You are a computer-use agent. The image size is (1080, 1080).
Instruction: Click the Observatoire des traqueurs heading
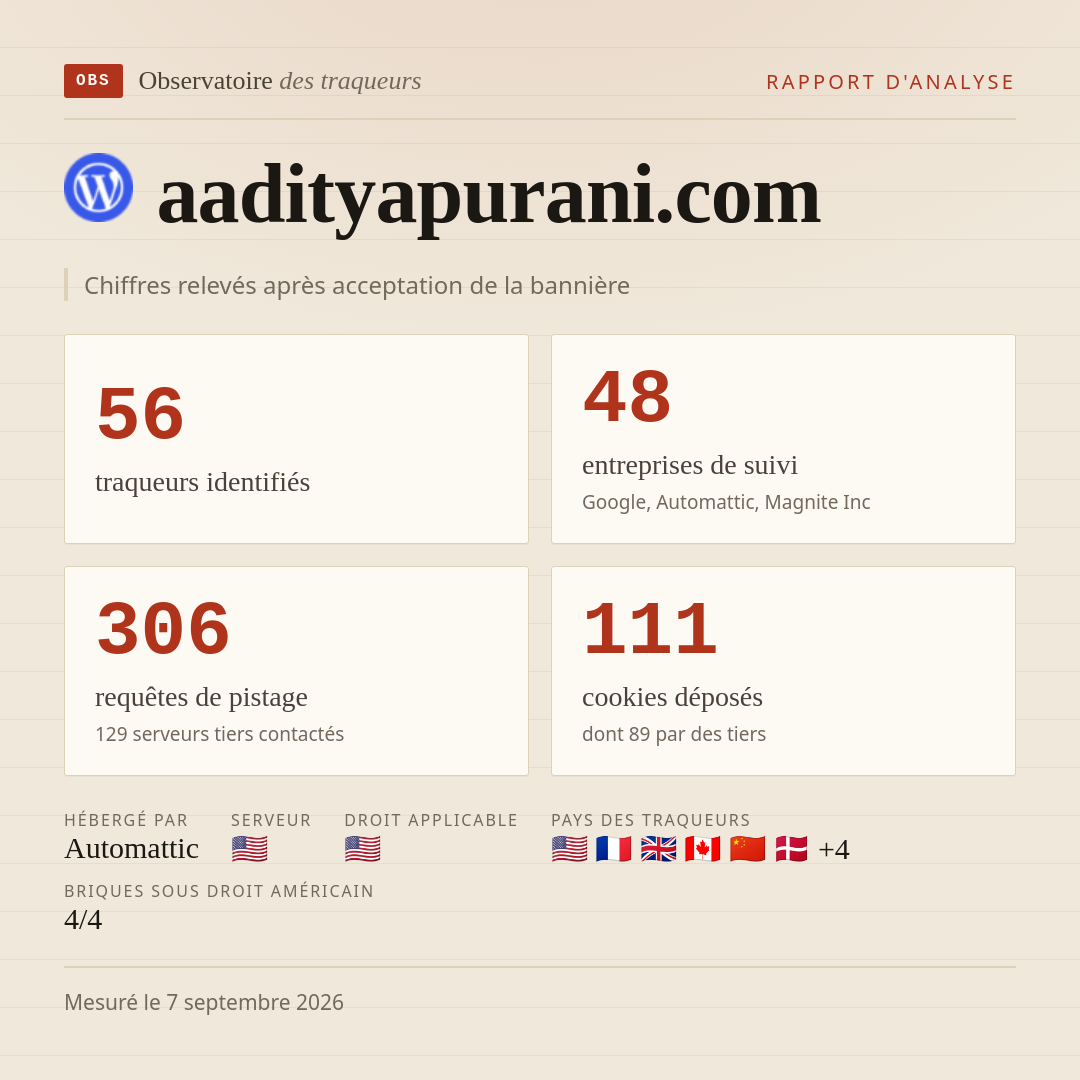(x=280, y=81)
